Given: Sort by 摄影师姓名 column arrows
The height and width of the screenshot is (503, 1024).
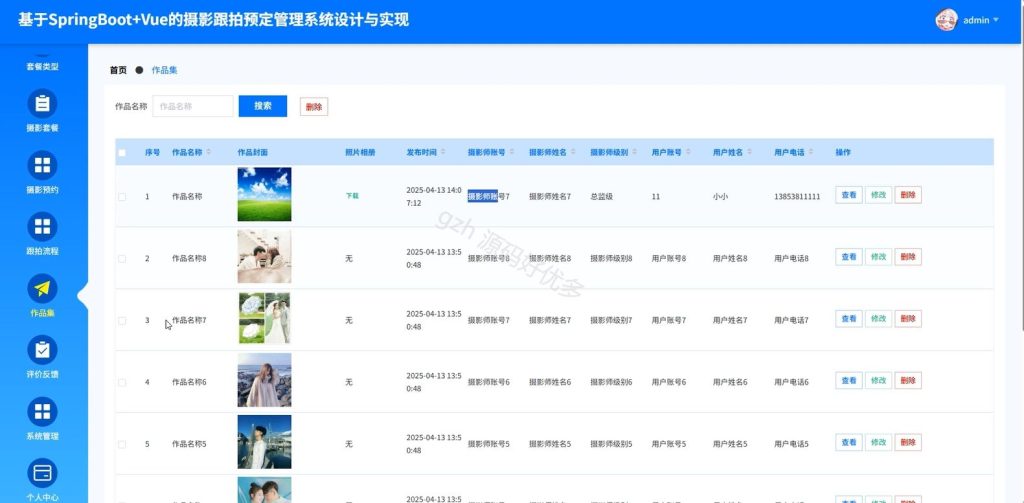Looking at the screenshot, I should click(573, 152).
